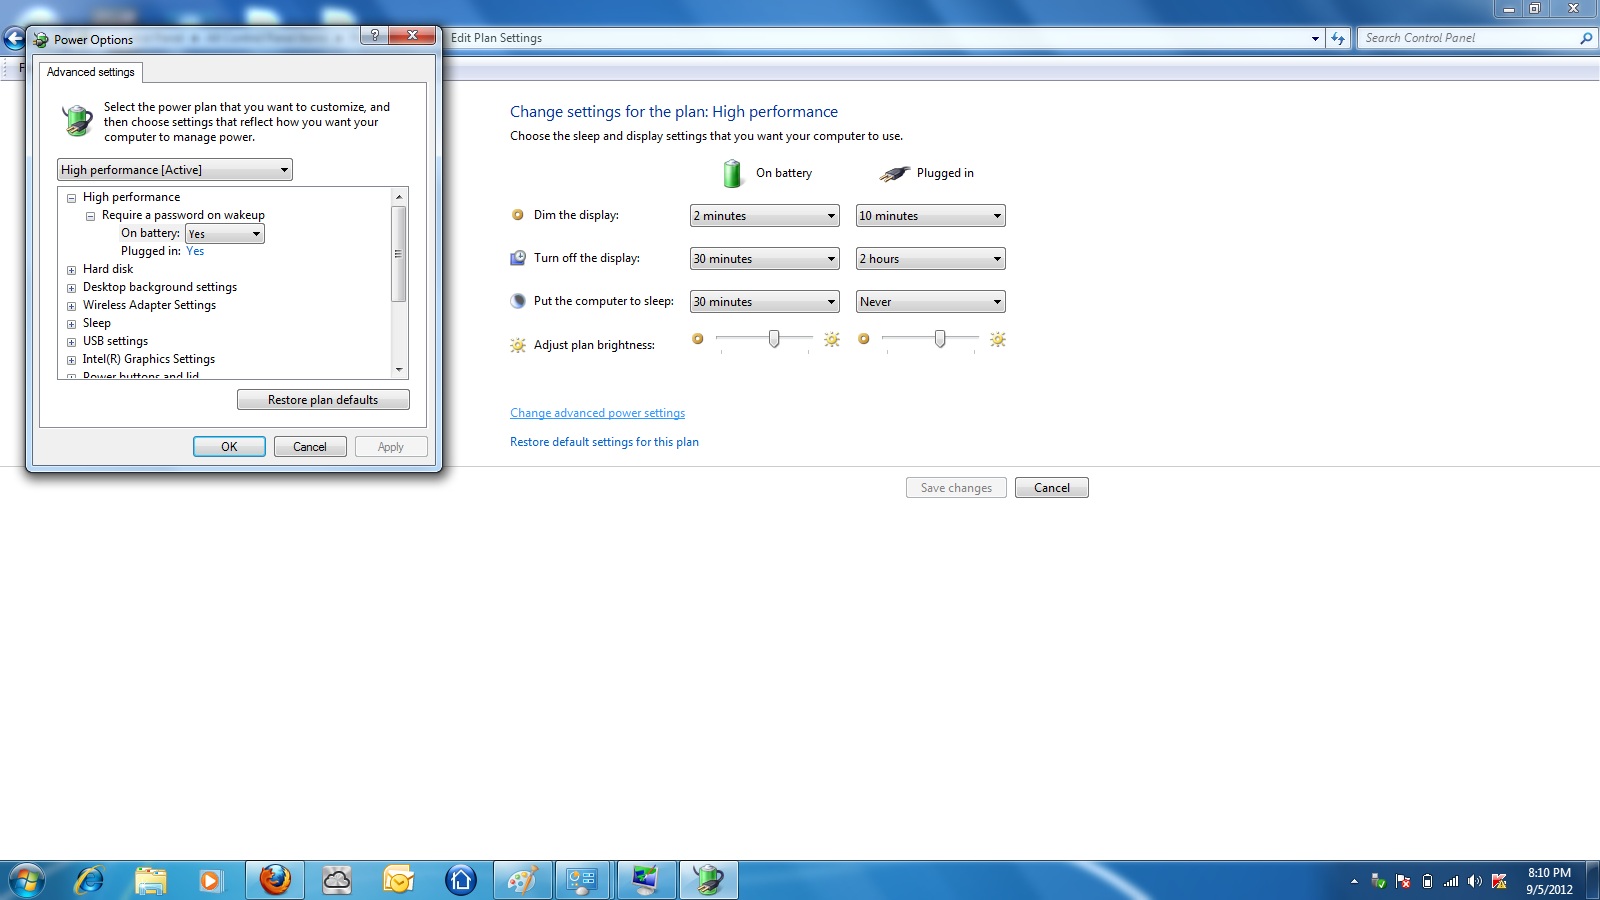Expand Desktop background settings node
Viewport: 1600px width, 900px height.
(x=71, y=288)
